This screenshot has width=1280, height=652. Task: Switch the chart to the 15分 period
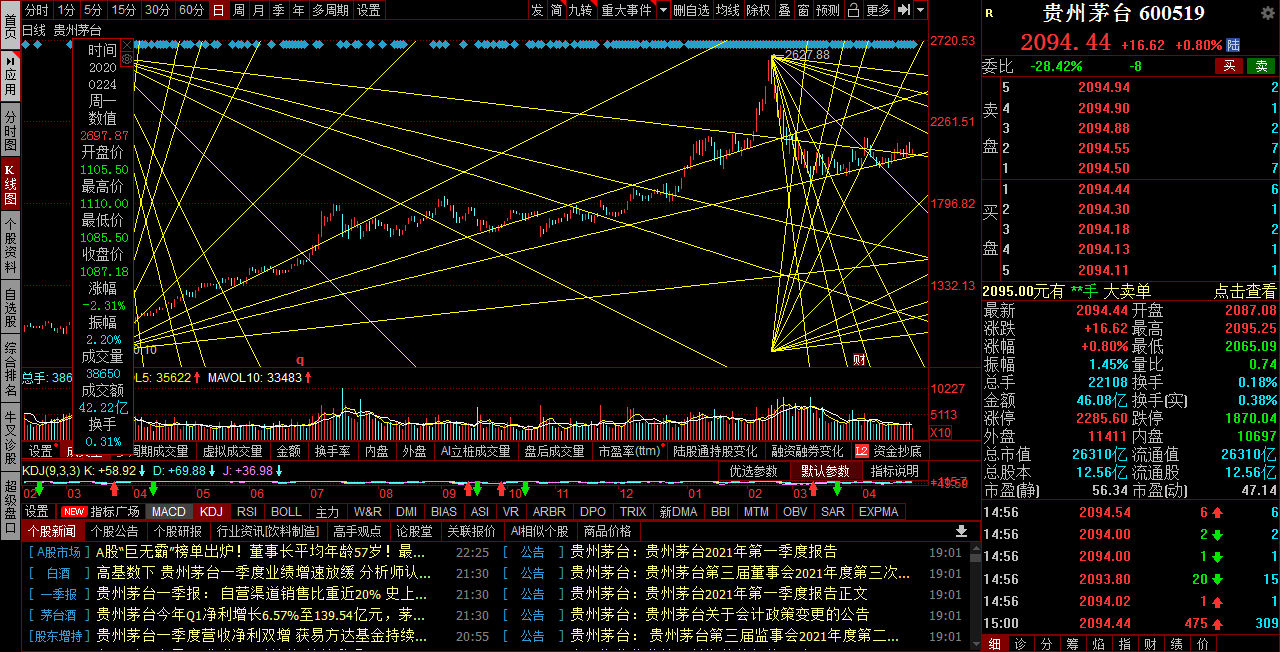[x=124, y=10]
